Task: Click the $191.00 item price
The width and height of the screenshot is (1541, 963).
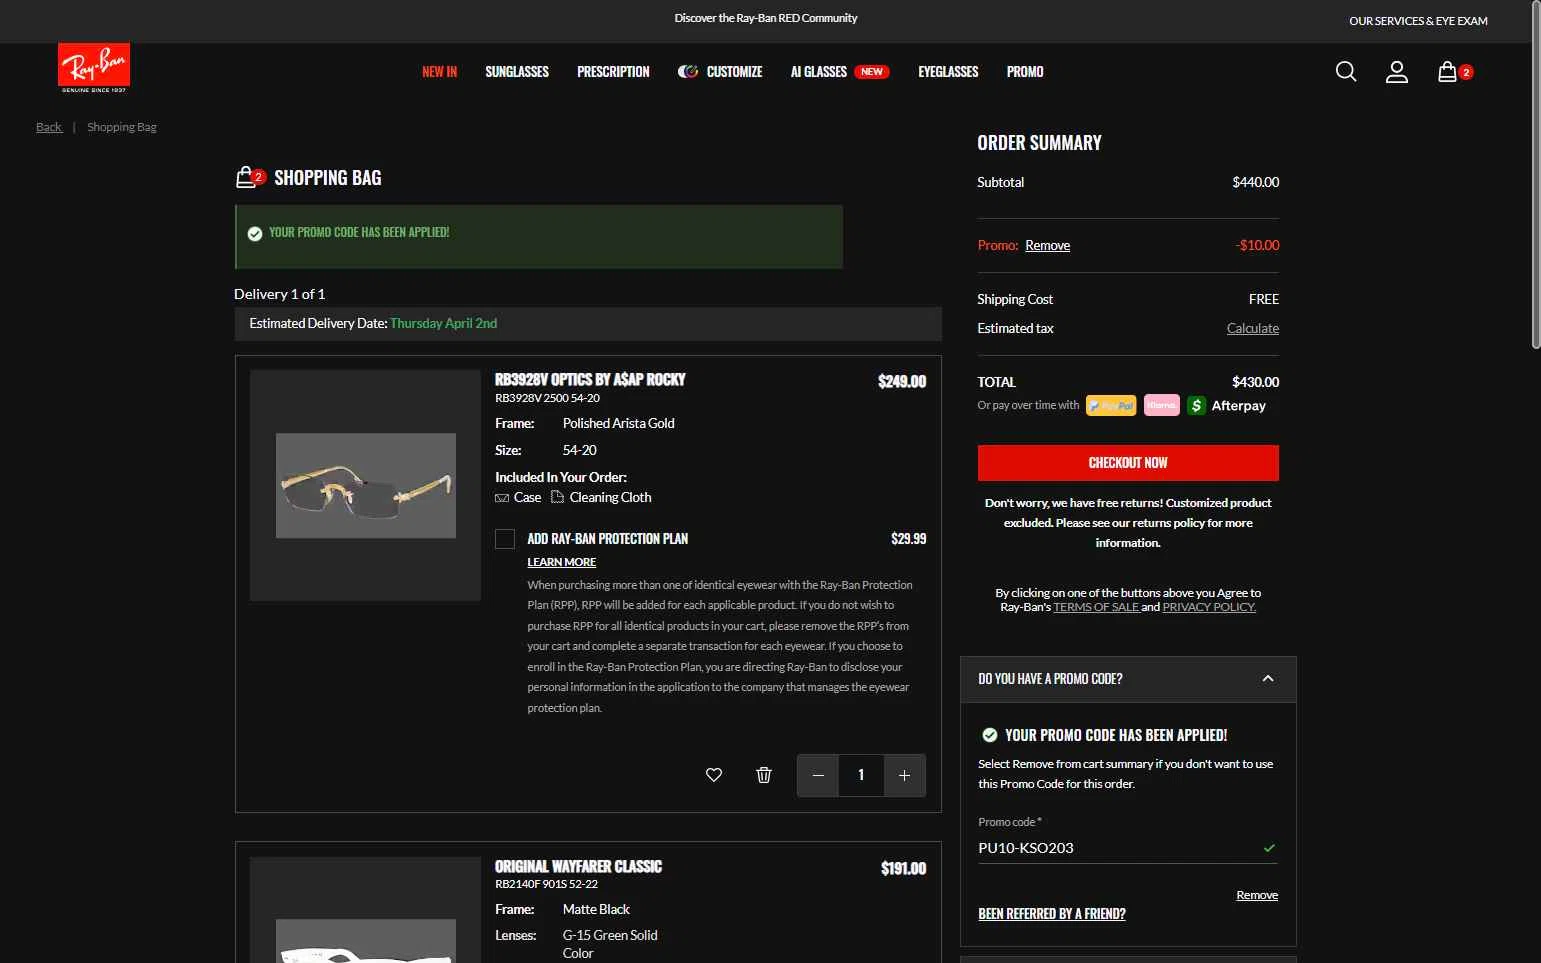Action: click(903, 869)
